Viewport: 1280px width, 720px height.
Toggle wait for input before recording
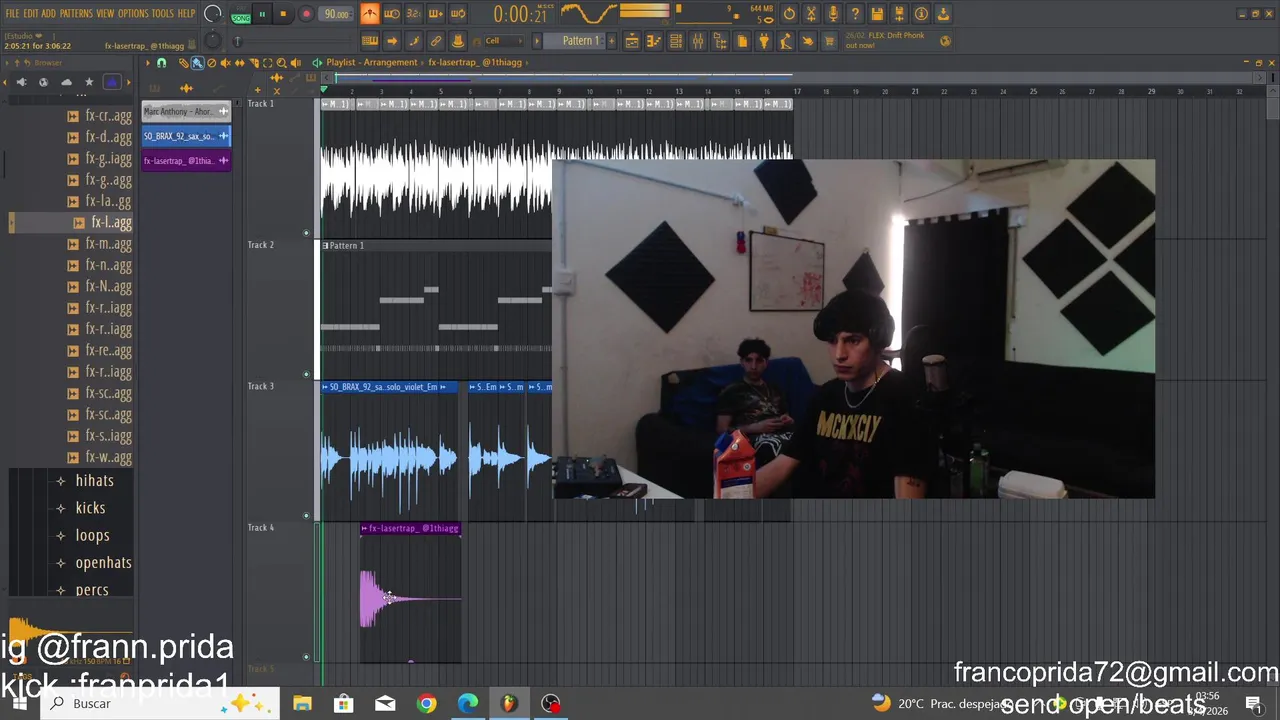pos(392,14)
